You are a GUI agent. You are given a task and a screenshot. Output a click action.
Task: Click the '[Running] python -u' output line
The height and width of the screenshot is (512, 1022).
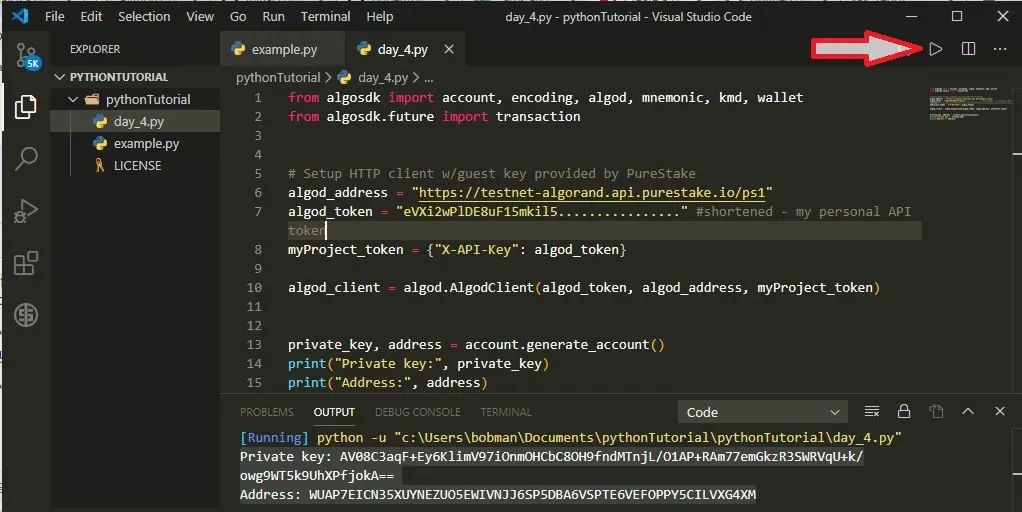point(570,437)
